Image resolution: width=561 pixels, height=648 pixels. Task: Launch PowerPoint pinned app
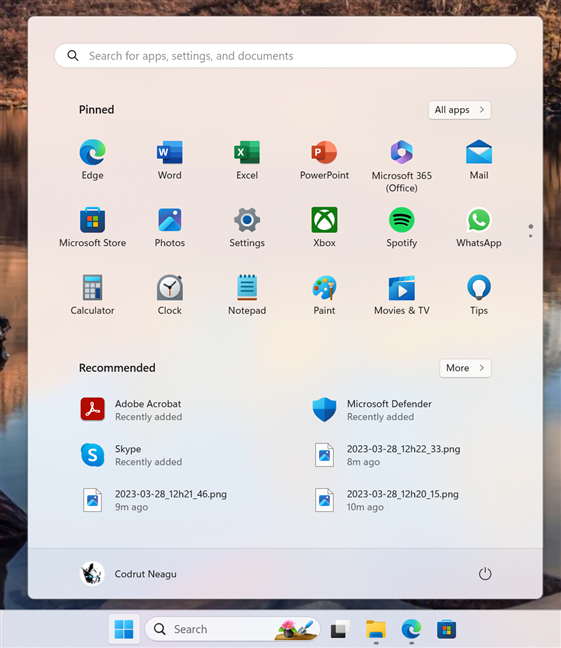(x=324, y=160)
